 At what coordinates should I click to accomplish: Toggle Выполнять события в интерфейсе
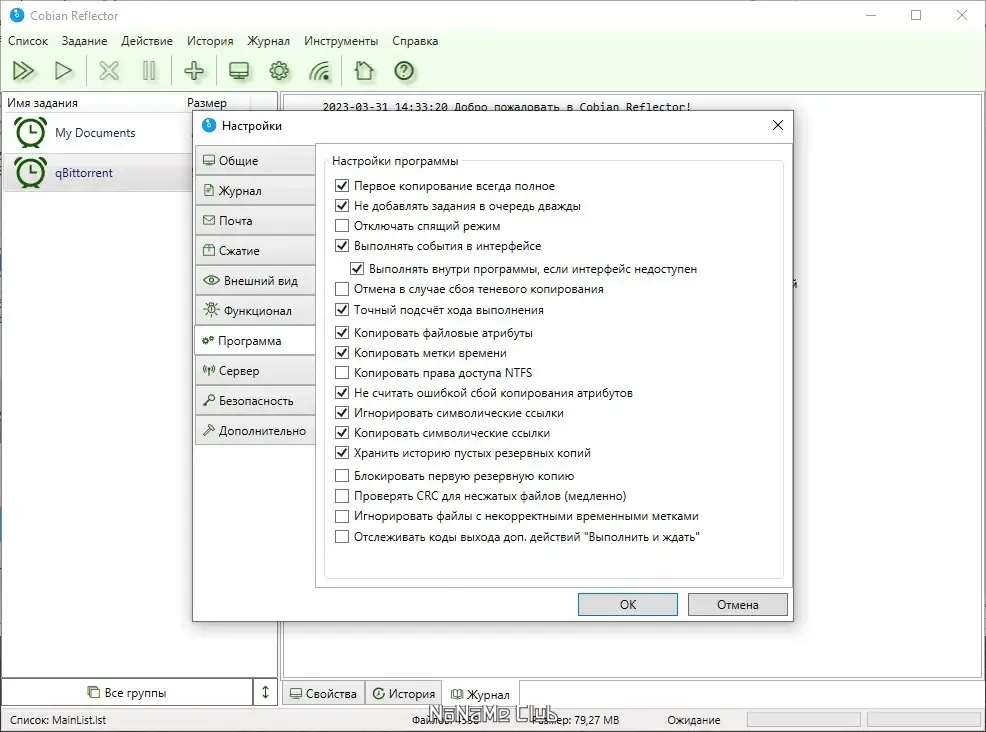342,246
